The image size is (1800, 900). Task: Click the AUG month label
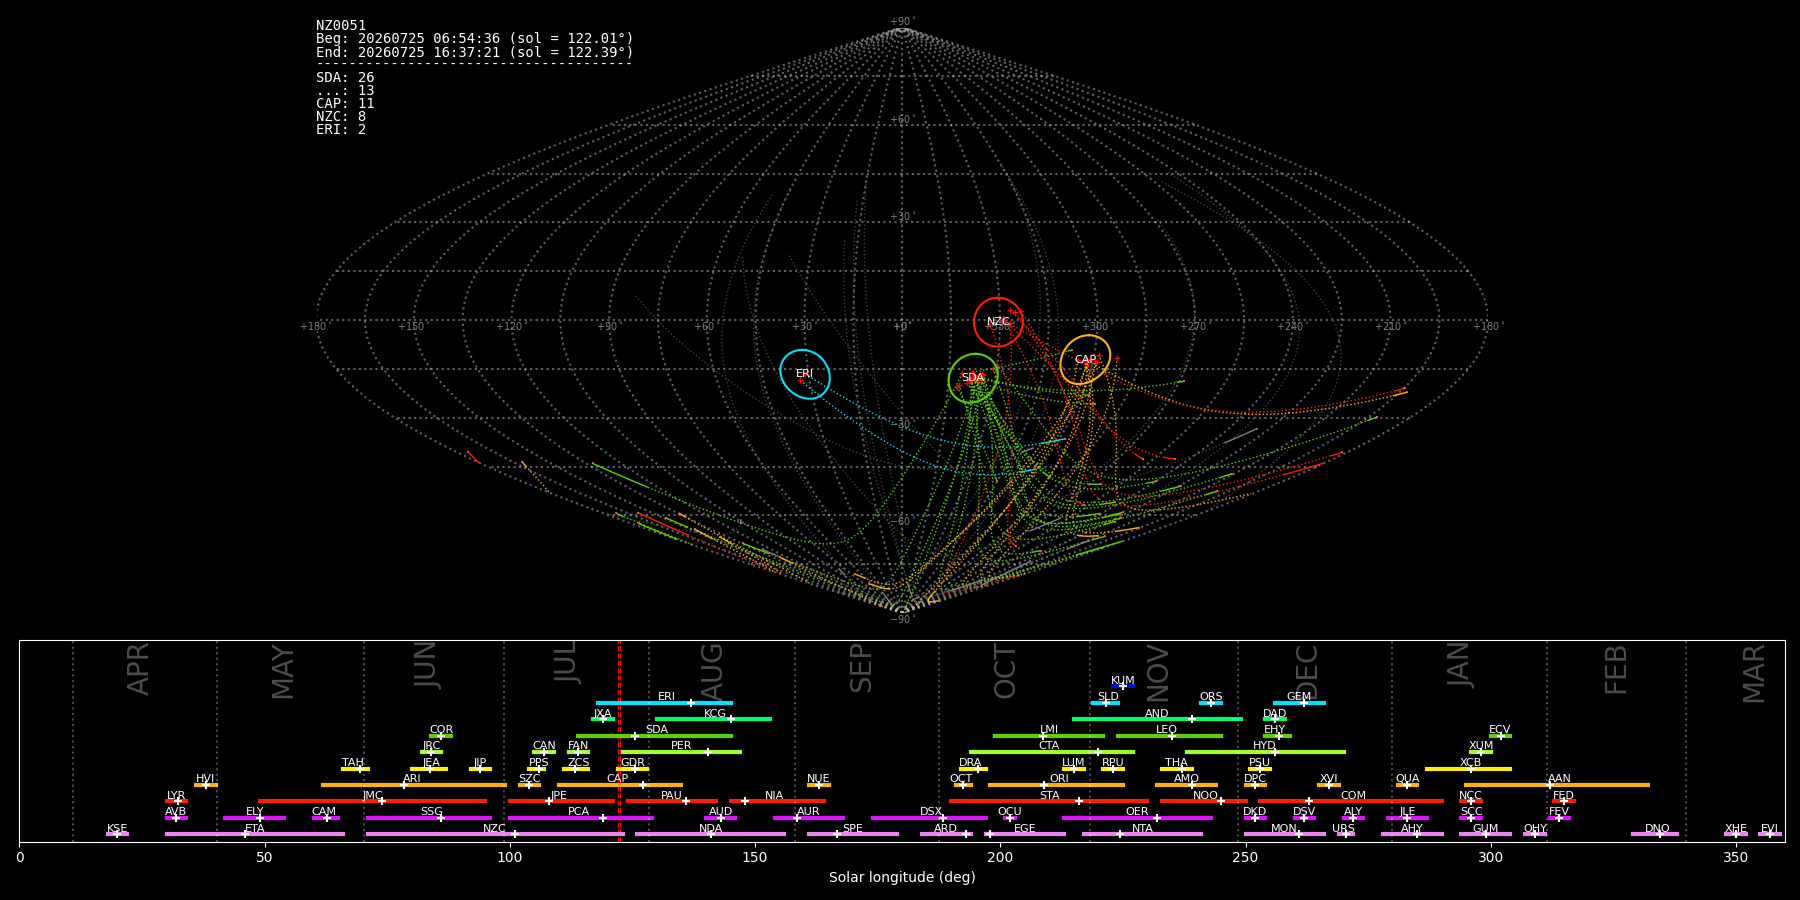coord(712,672)
